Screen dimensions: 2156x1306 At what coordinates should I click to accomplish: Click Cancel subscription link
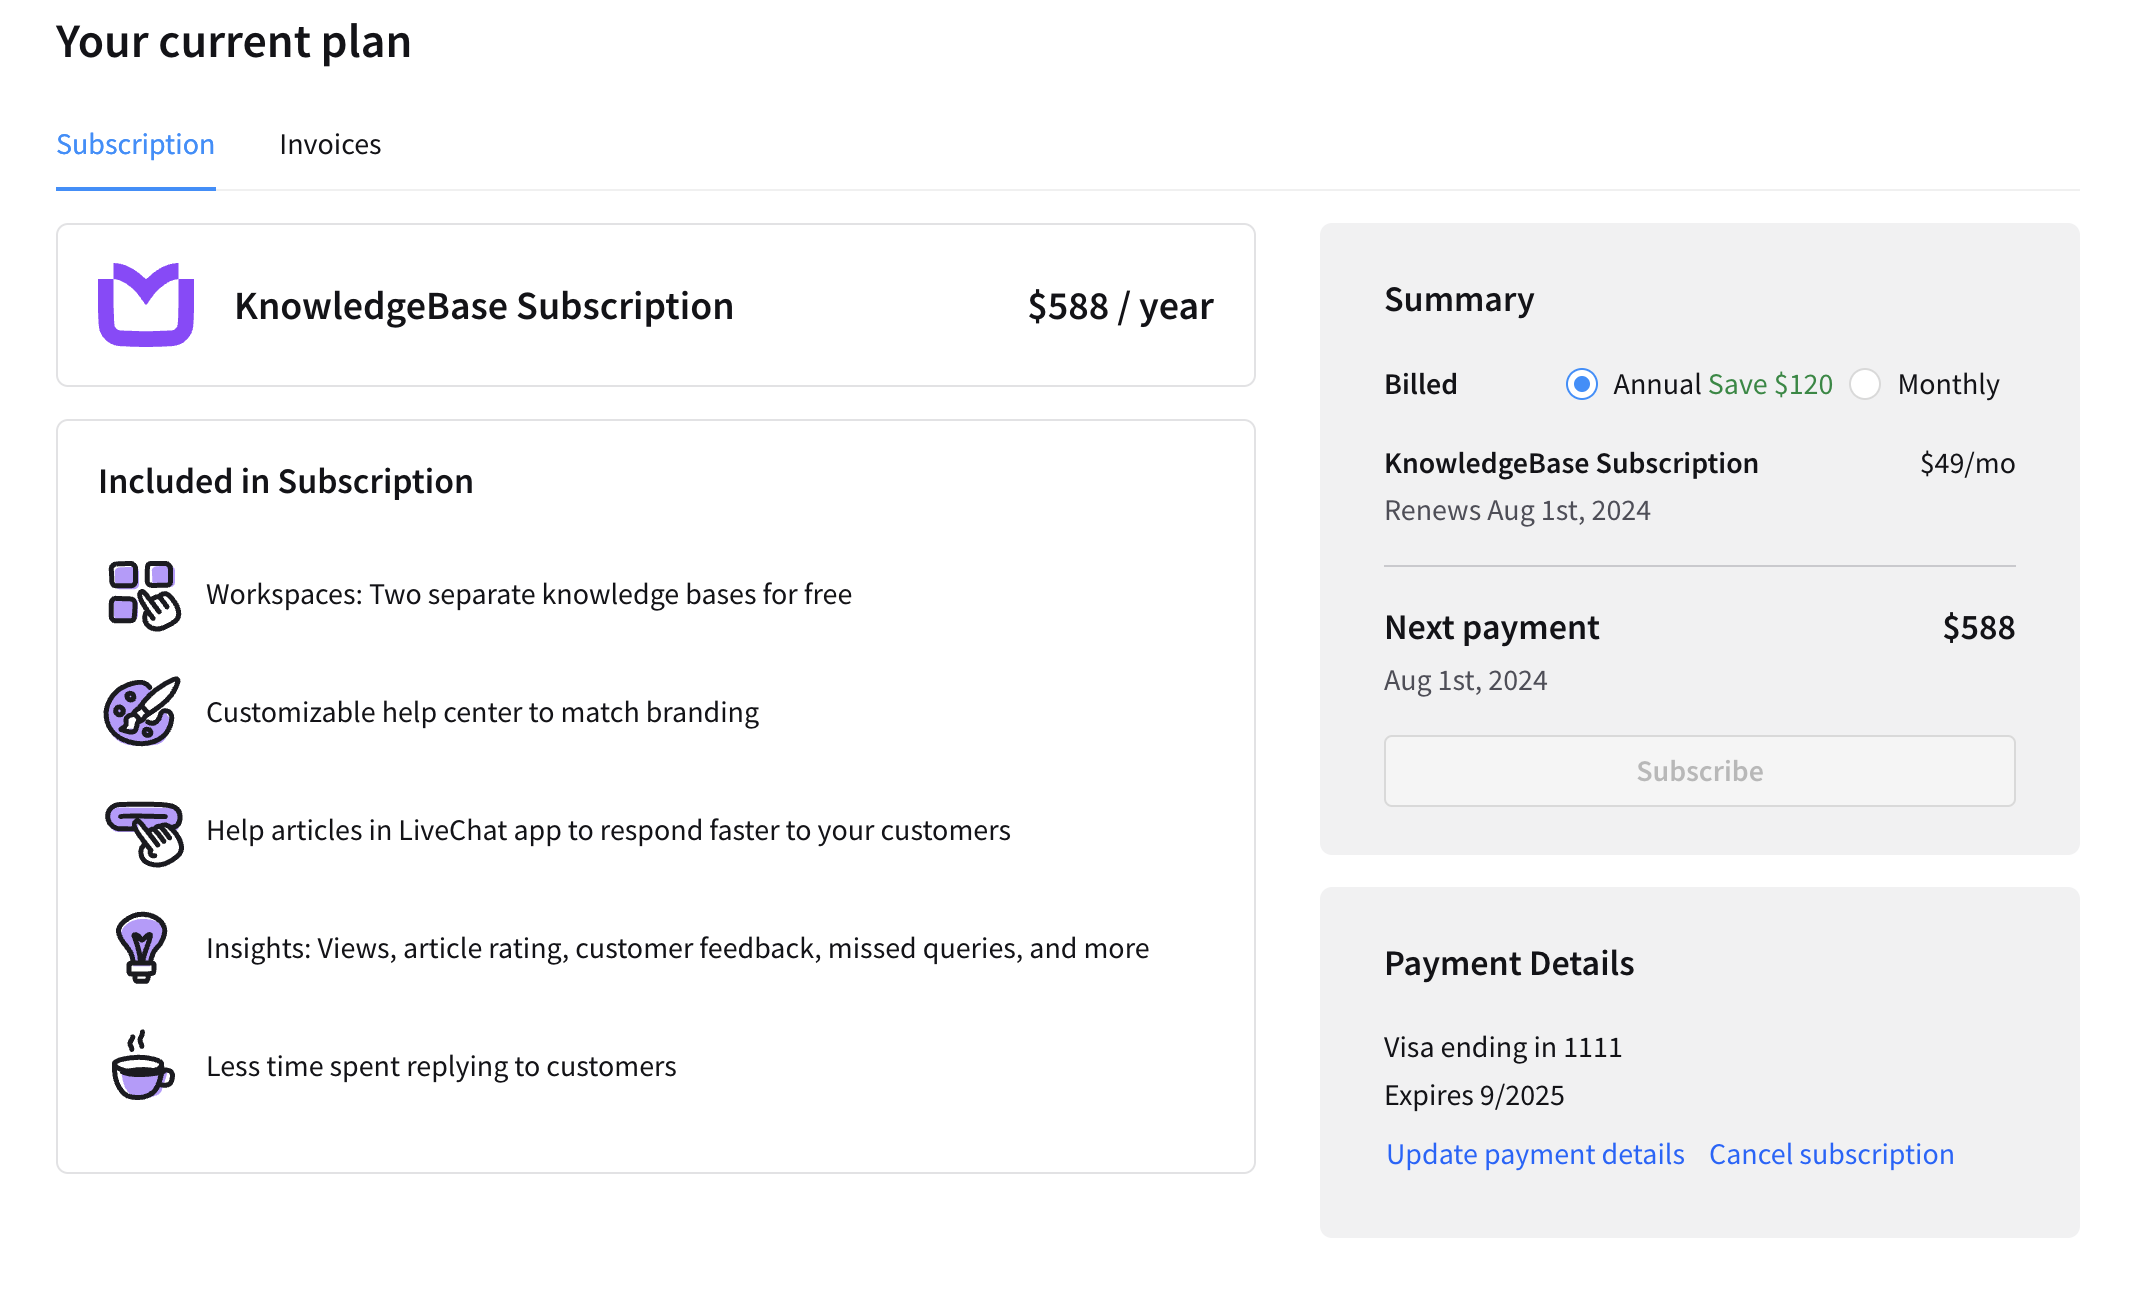[x=1831, y=1154]
